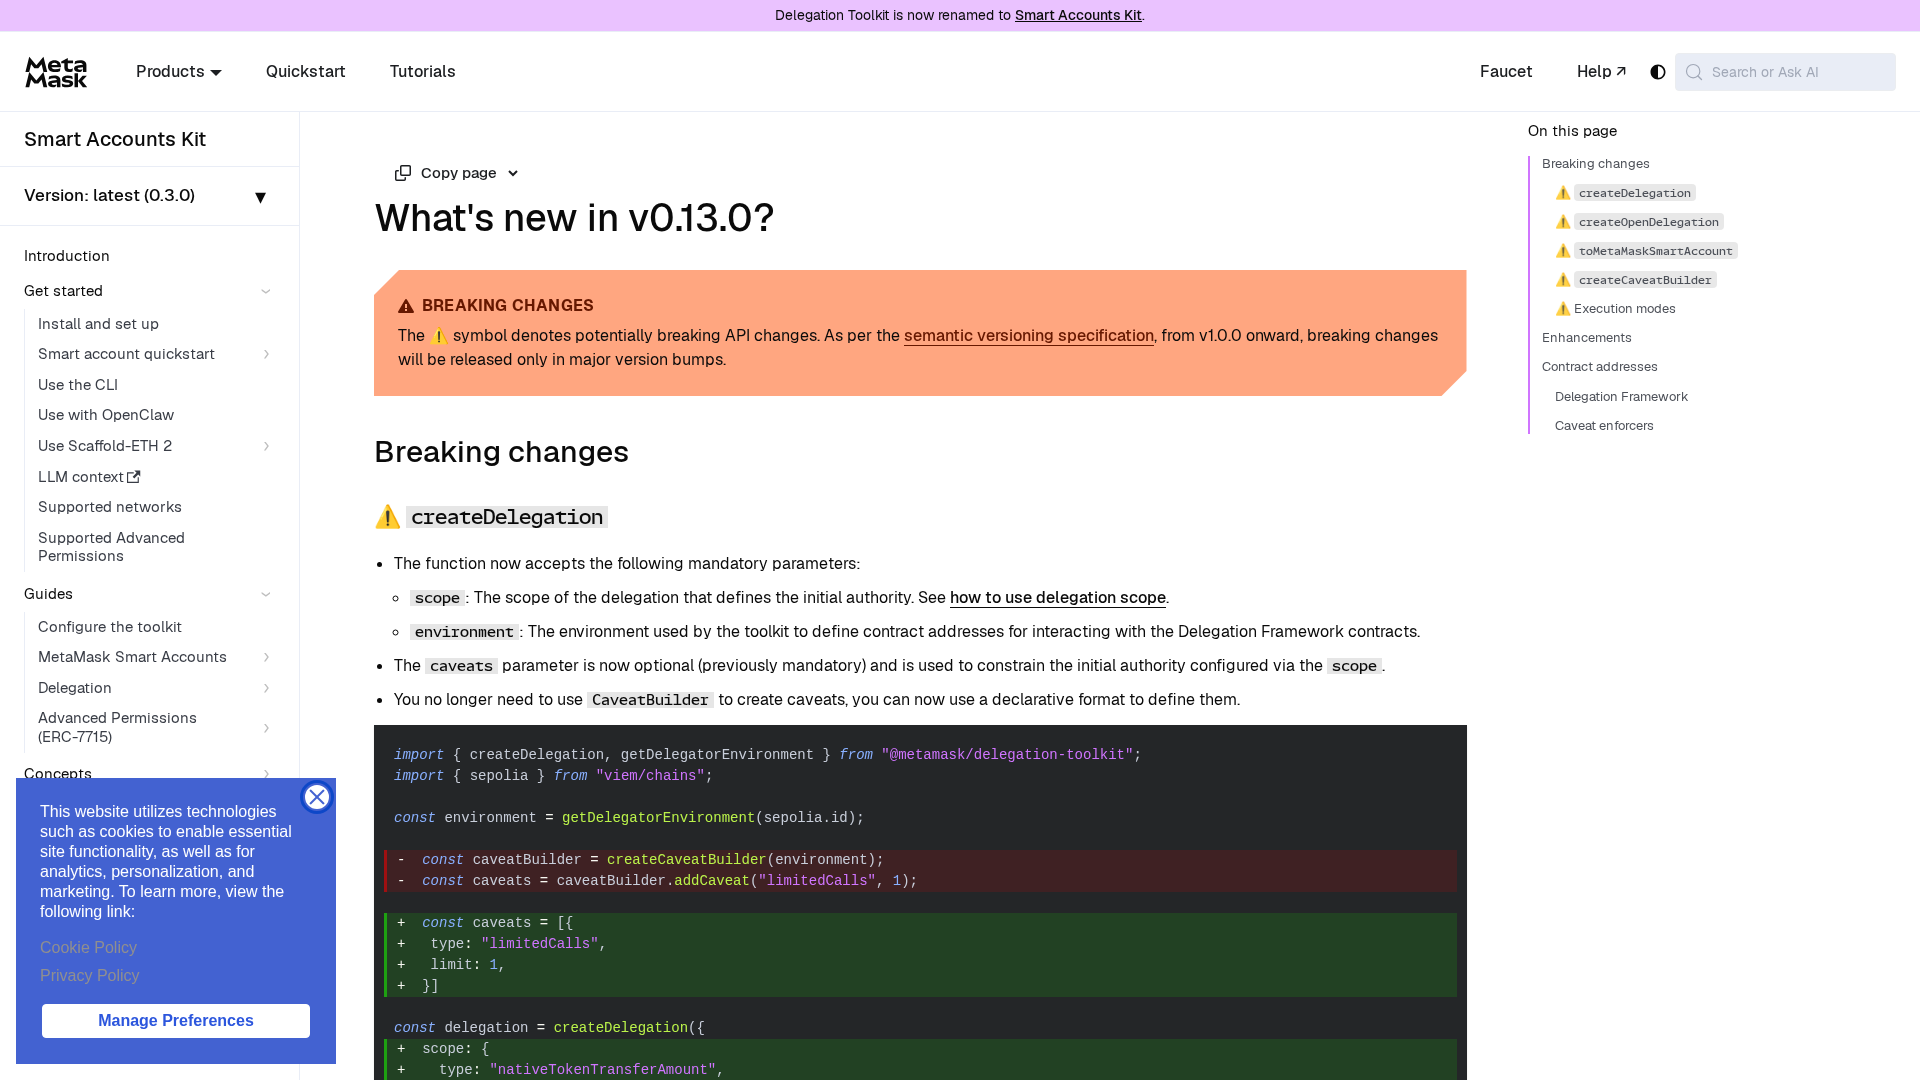The height and width of the screenshot is (1080, 1920).
Task: Jump to Breaking changes in page outline
Action: pos(1596,164)
